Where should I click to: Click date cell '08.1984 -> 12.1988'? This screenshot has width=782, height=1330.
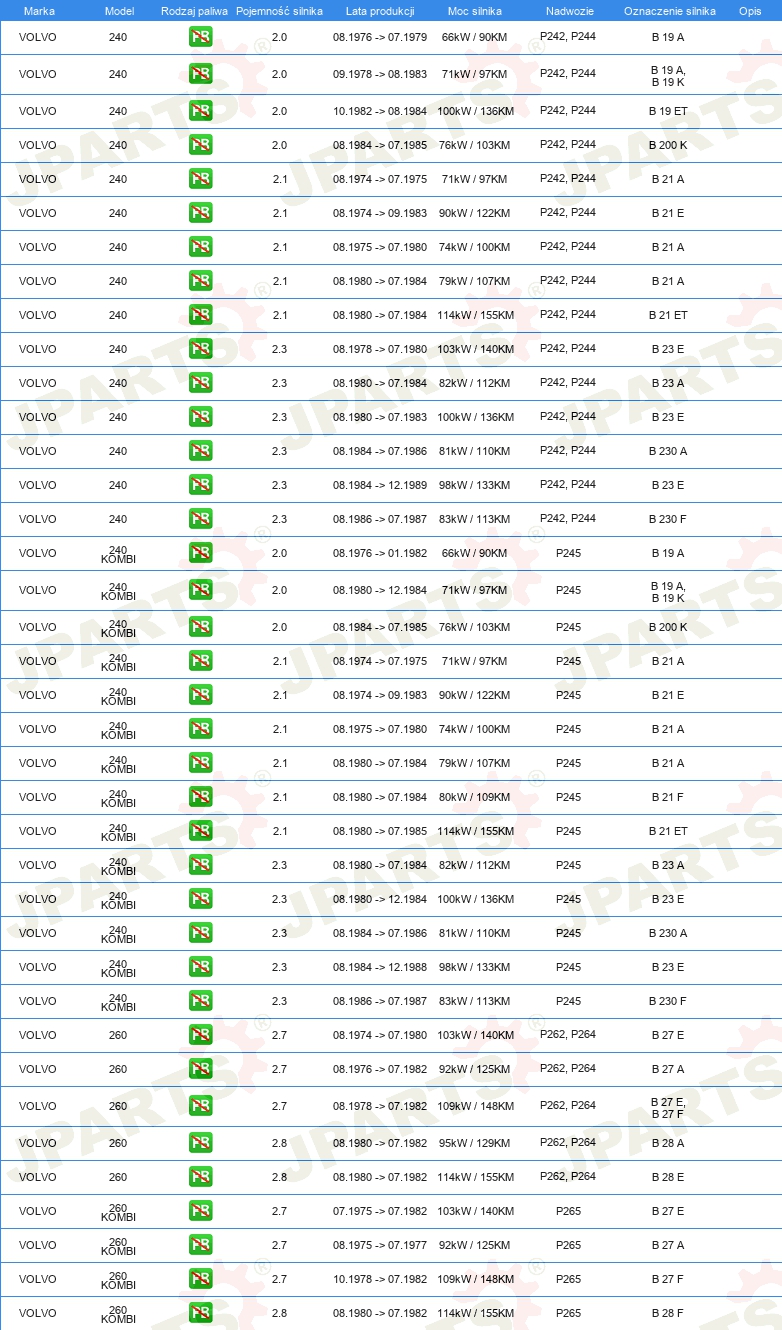(380, 967)
